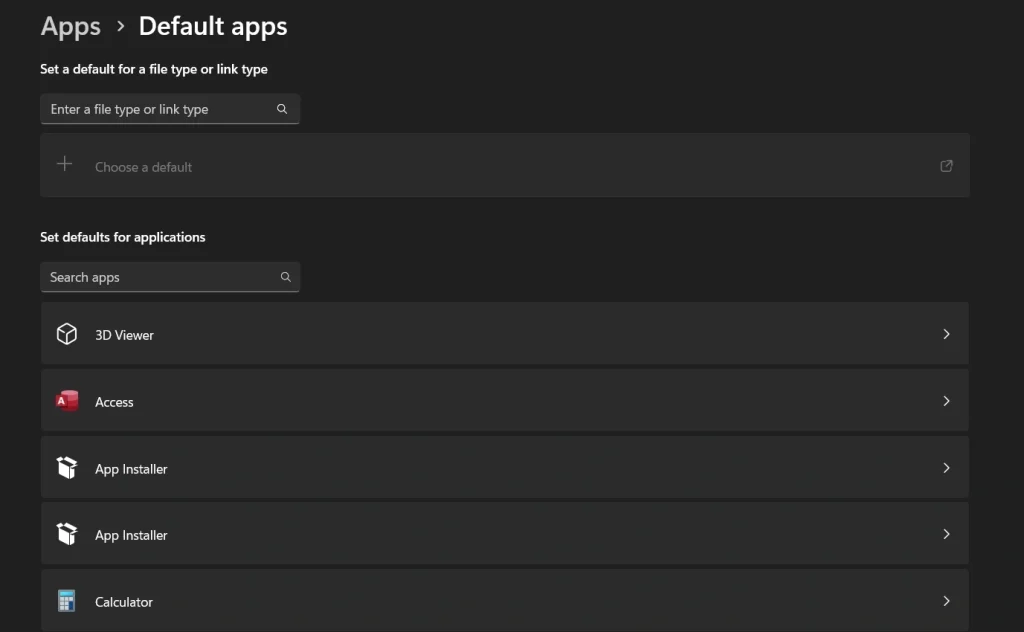The width and height of the screenshot is (1024, 632).
Task: Select the Default apps breadcrumb title
Action: coord(212,26)
